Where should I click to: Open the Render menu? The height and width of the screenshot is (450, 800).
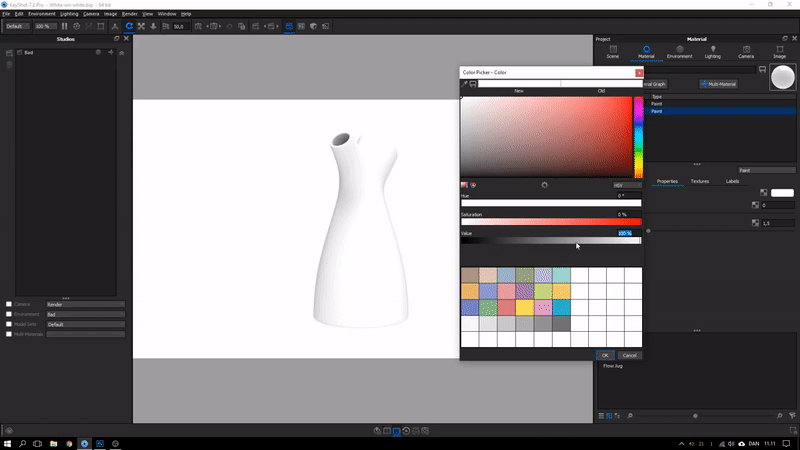pyautogui.click(x=130, y=14)
